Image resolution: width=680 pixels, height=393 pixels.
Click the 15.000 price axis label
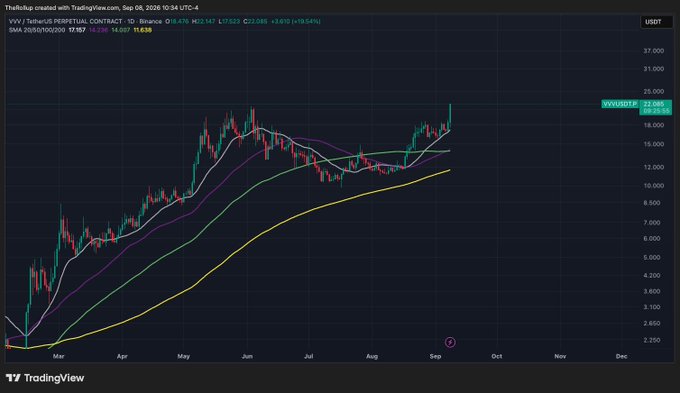[654, 144]
